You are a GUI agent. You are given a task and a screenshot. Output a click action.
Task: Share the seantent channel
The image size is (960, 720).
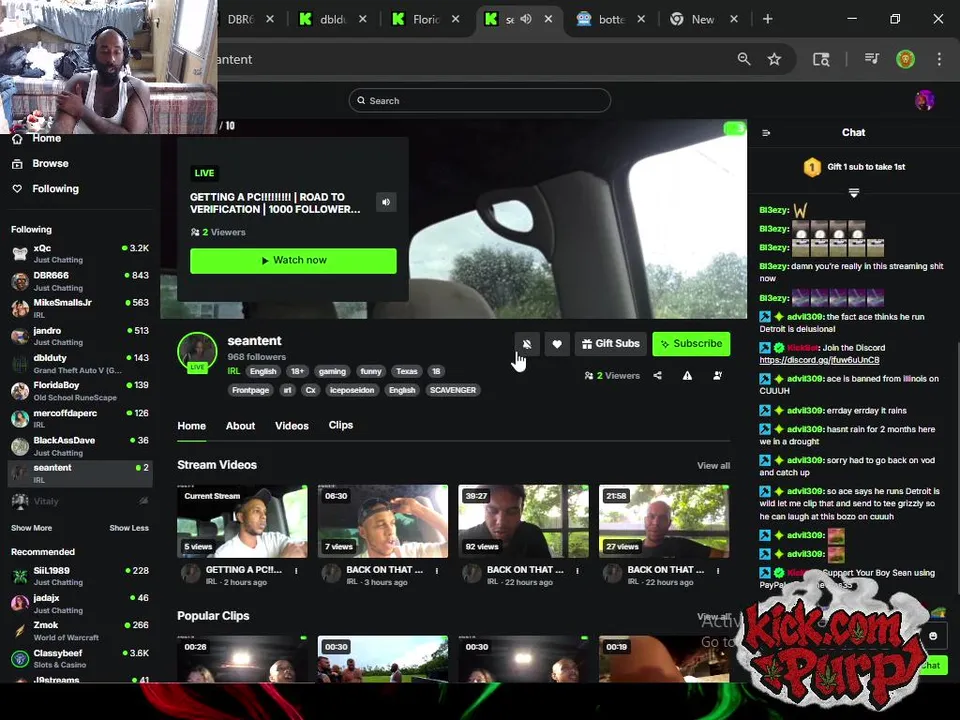point(658,376)
